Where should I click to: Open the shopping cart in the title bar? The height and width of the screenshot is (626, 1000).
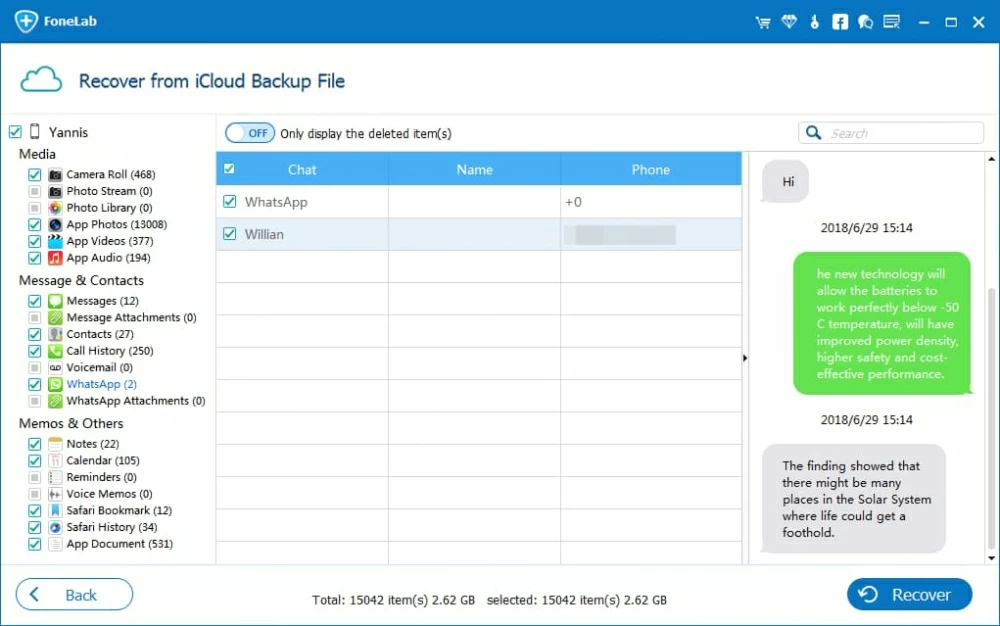pos(761,20)
